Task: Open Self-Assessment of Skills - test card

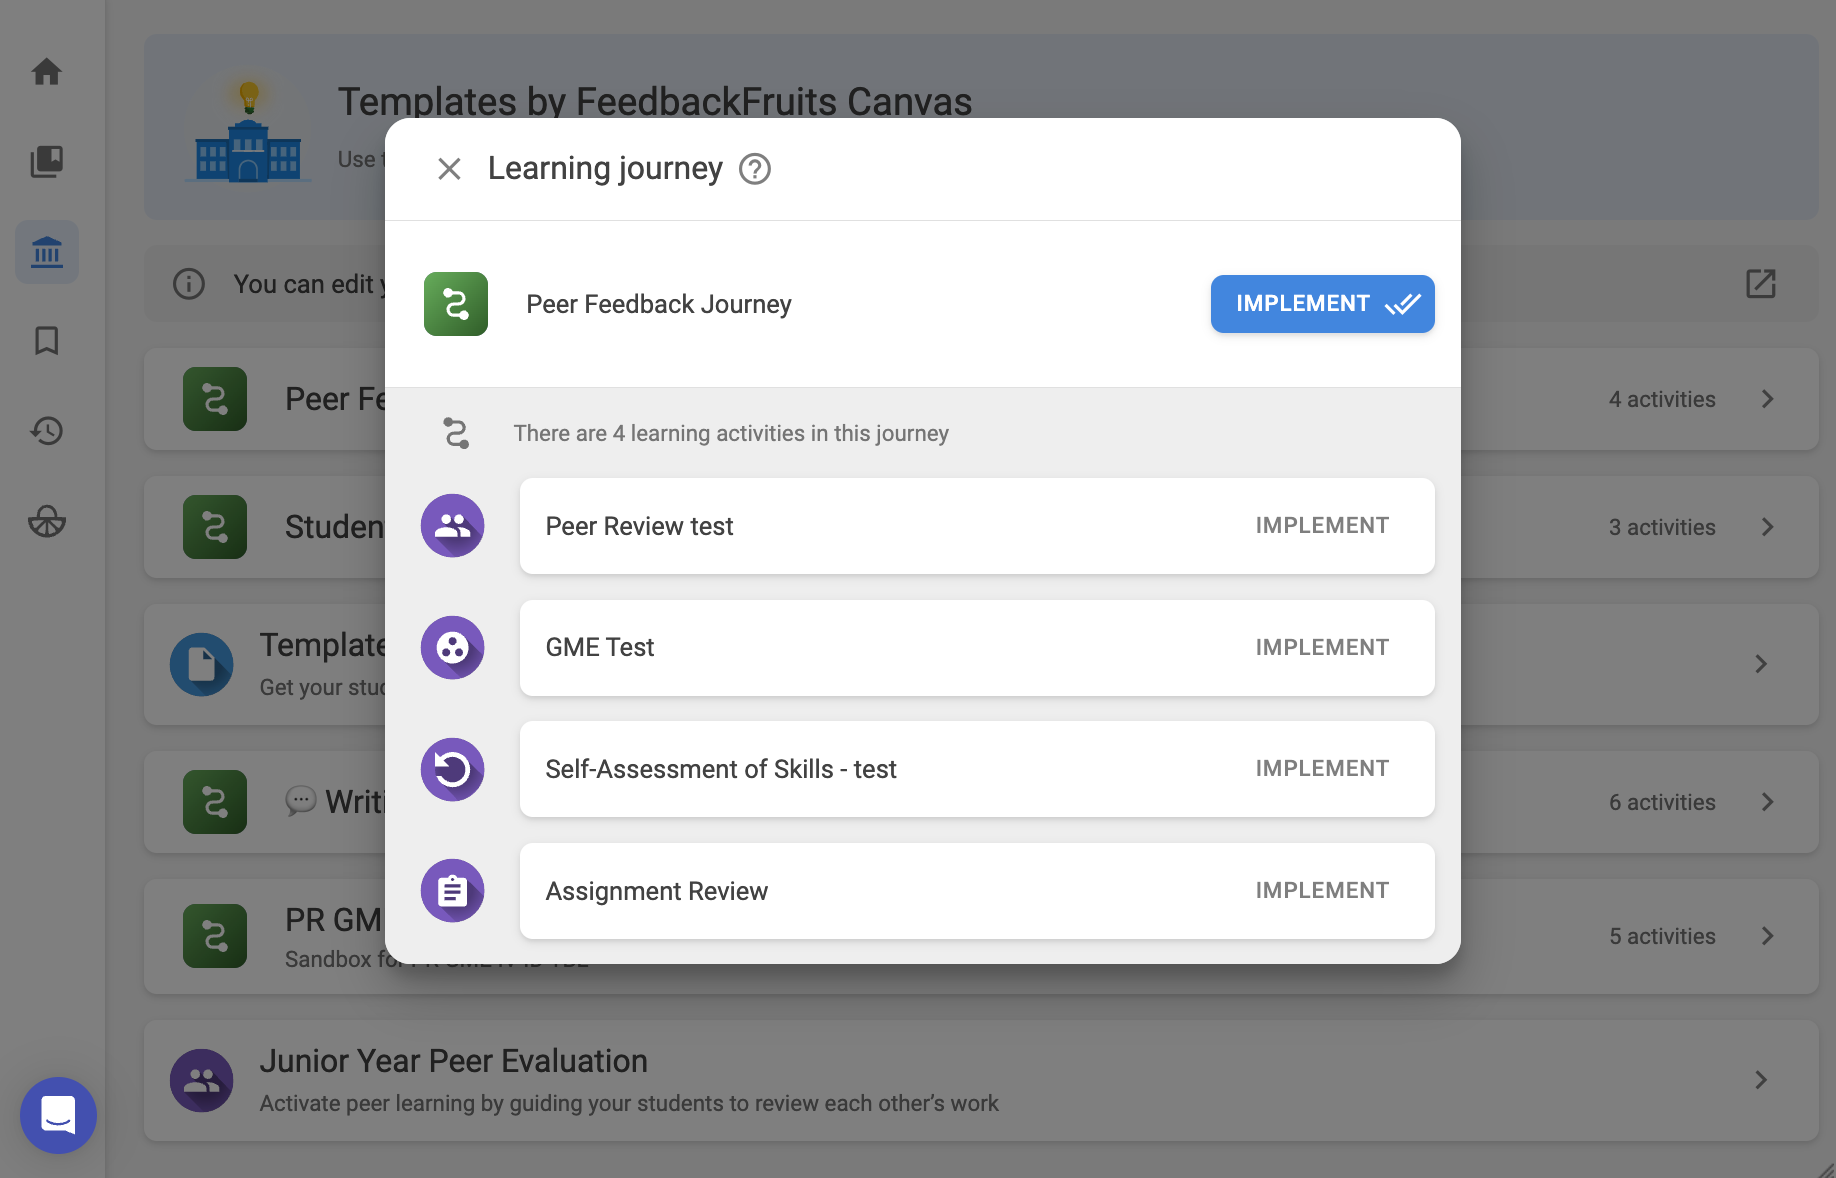Action: [977, 769]
